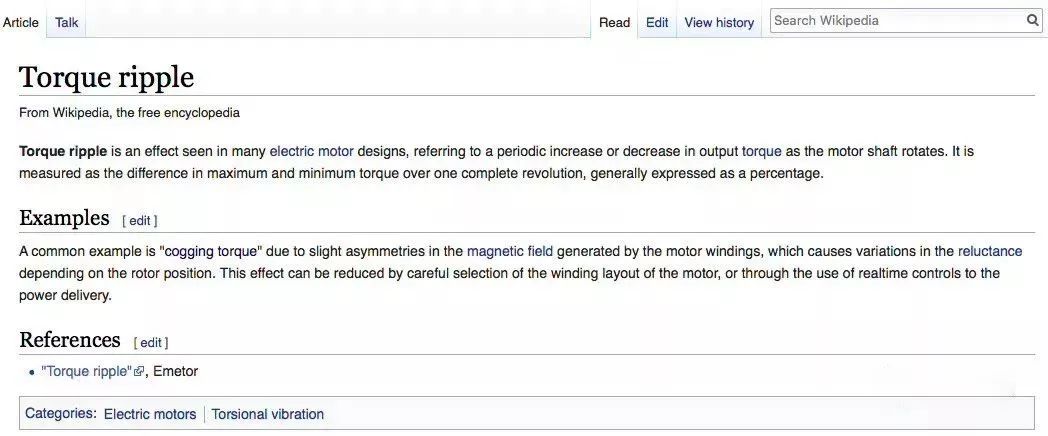The height and width of the screenshot is (436, 1048).
Task: Edit the Examples section
Action: pos(140,220)
